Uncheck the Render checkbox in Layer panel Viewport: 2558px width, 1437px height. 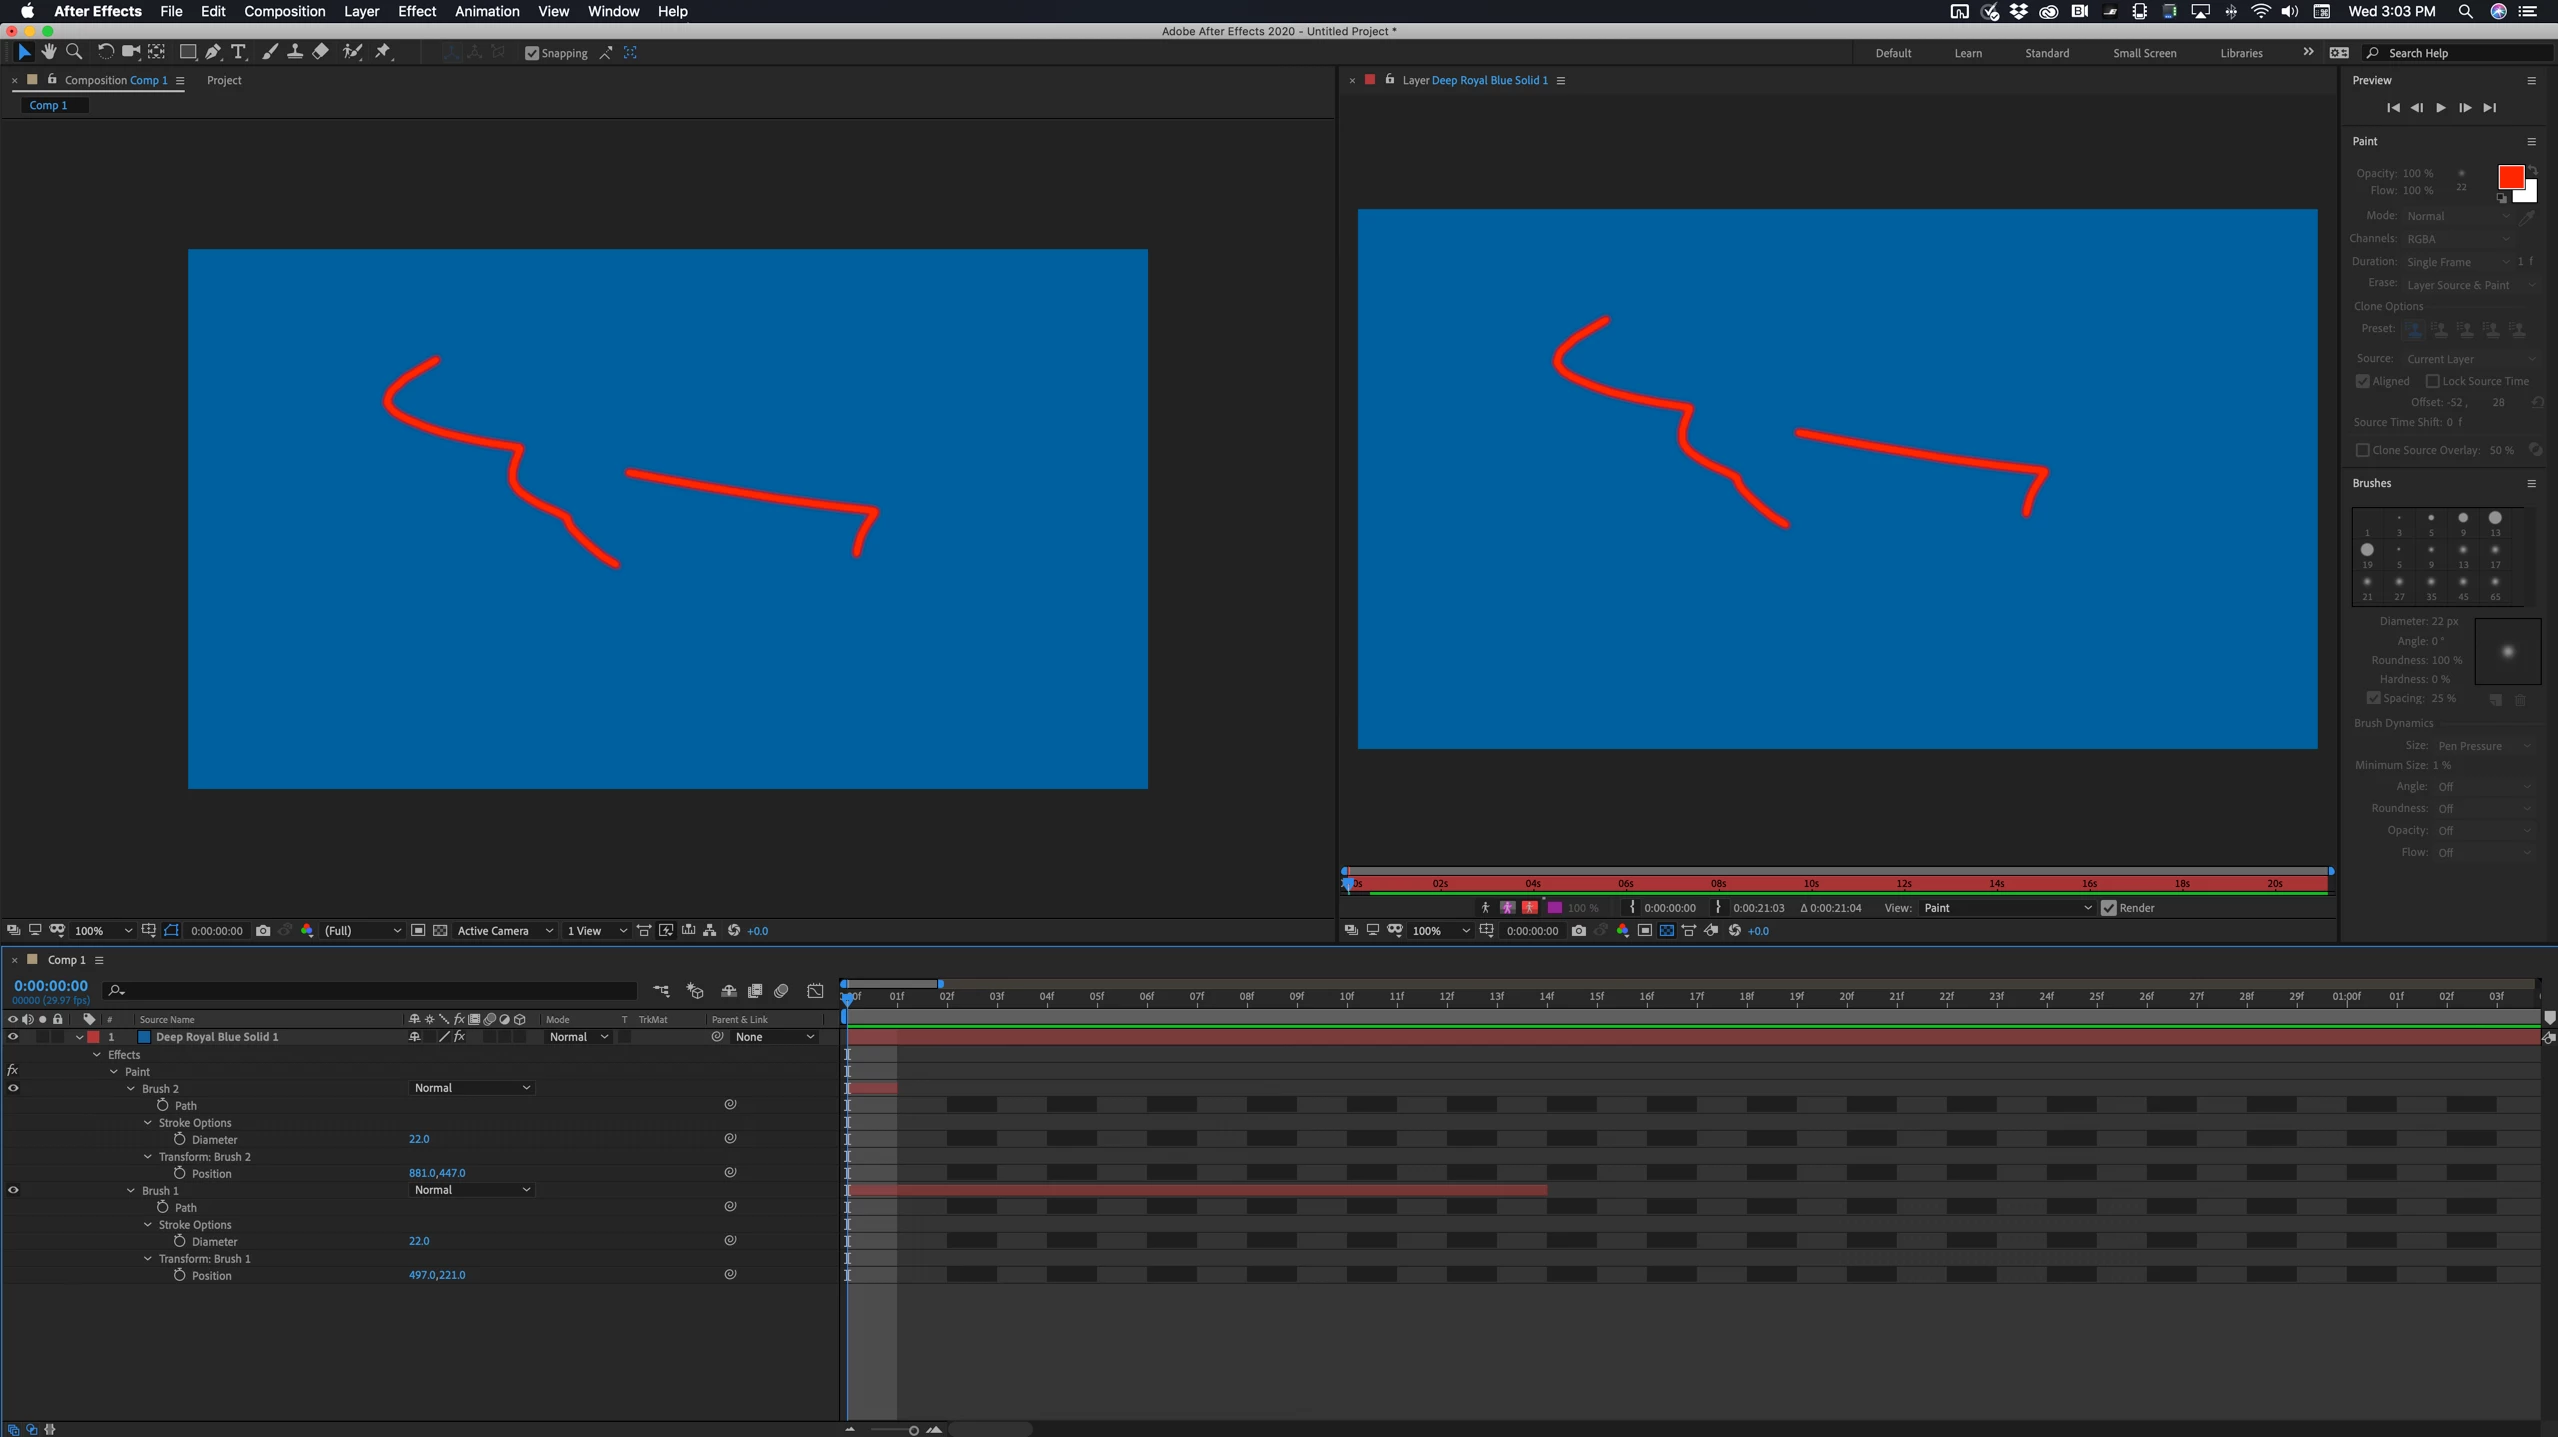pos(2109,908)
